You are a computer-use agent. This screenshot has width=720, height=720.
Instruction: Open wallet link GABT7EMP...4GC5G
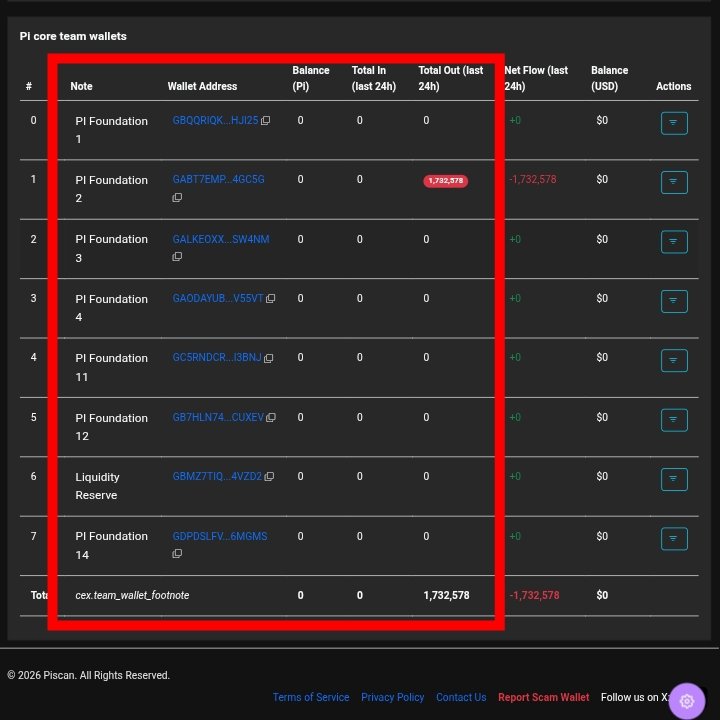click(x=219, y=180)
